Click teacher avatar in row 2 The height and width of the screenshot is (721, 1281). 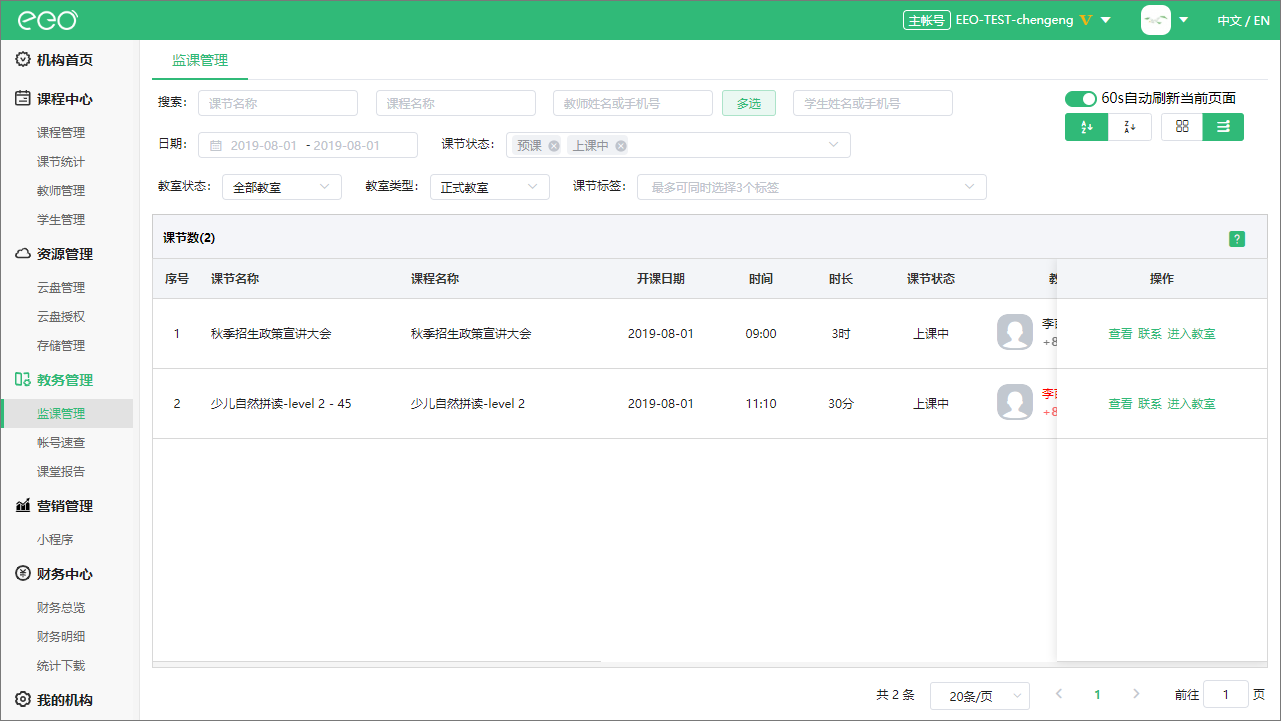coord(1015,402)
